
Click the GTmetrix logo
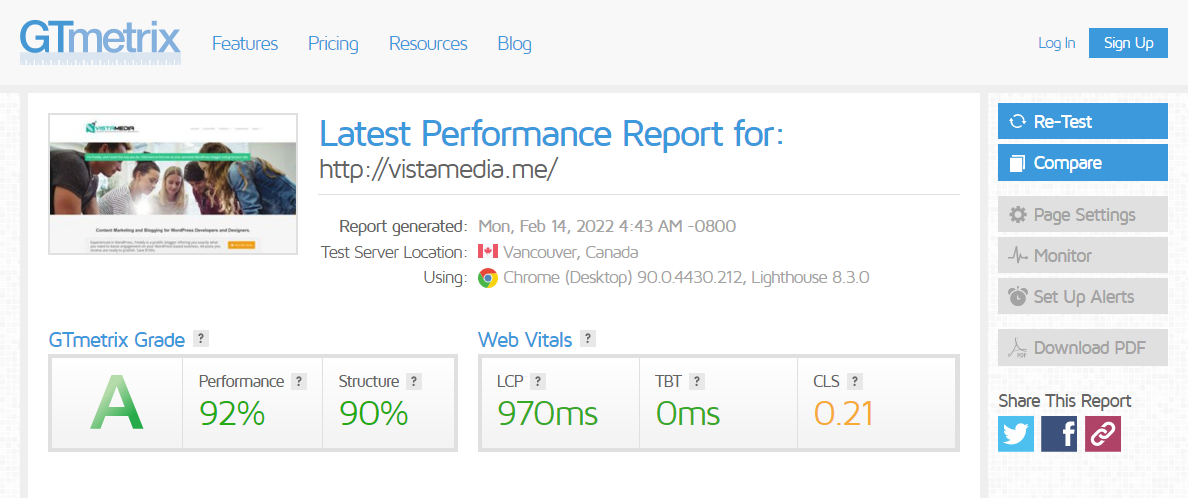[100, 42]
